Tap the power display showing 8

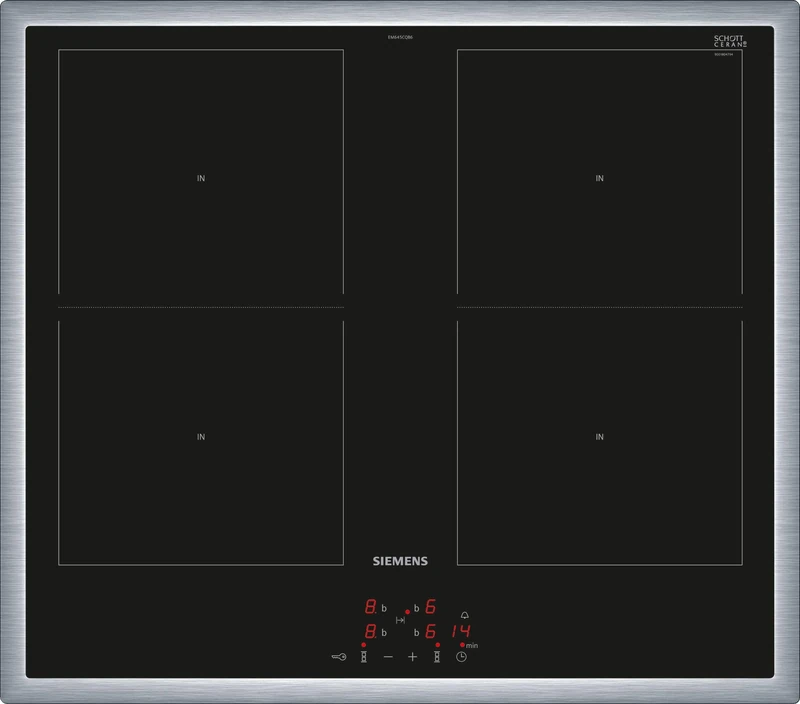click(370, 604)
